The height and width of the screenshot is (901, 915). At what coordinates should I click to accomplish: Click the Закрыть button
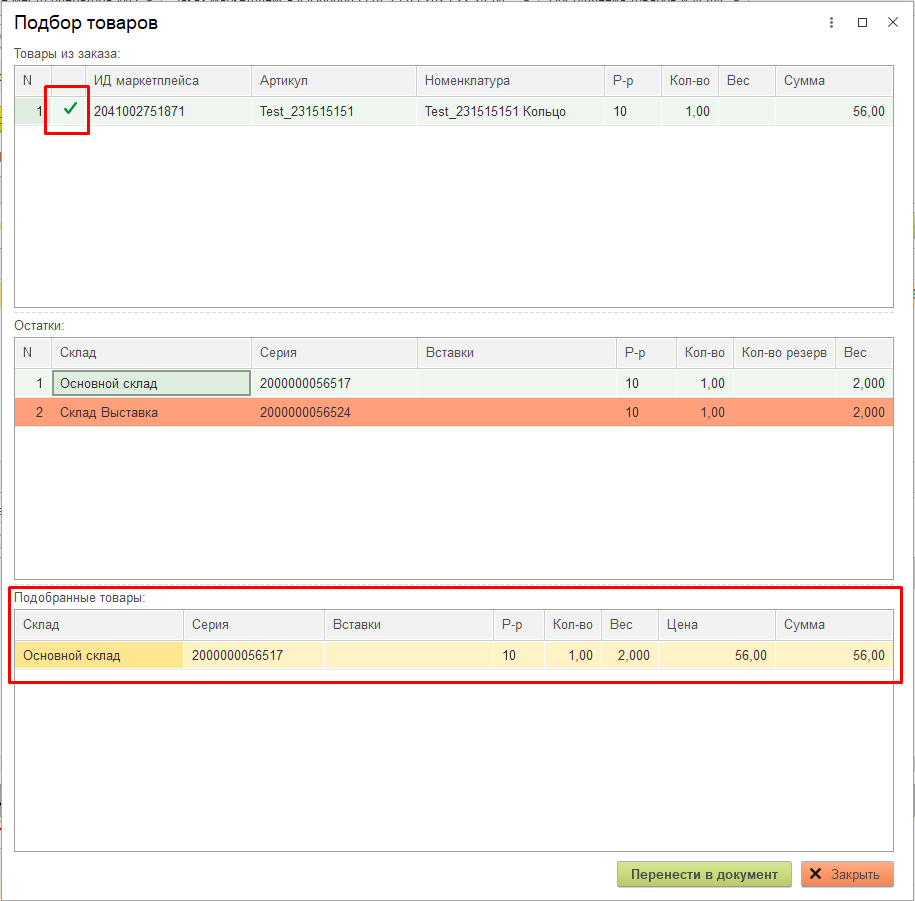pos(847,874)
